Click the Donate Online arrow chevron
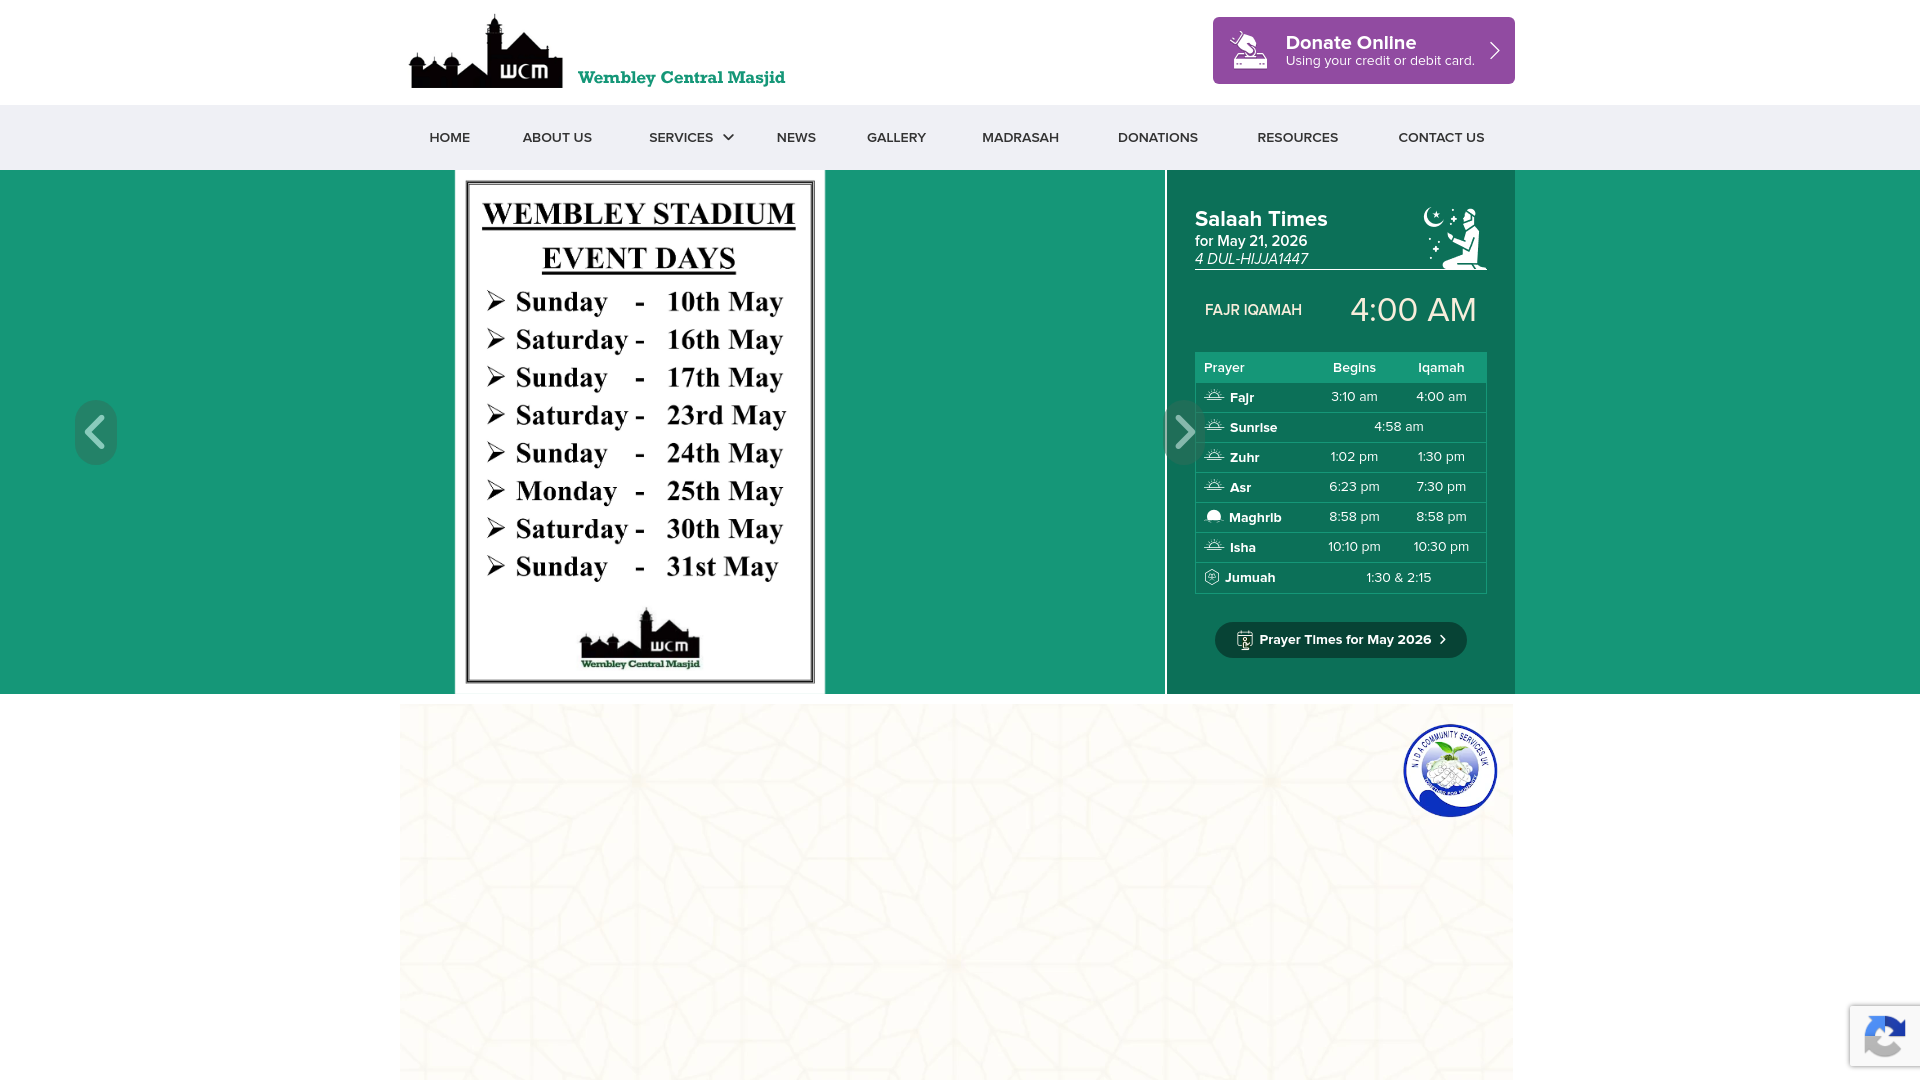1920x1080 pixels. pos(1494,50)
